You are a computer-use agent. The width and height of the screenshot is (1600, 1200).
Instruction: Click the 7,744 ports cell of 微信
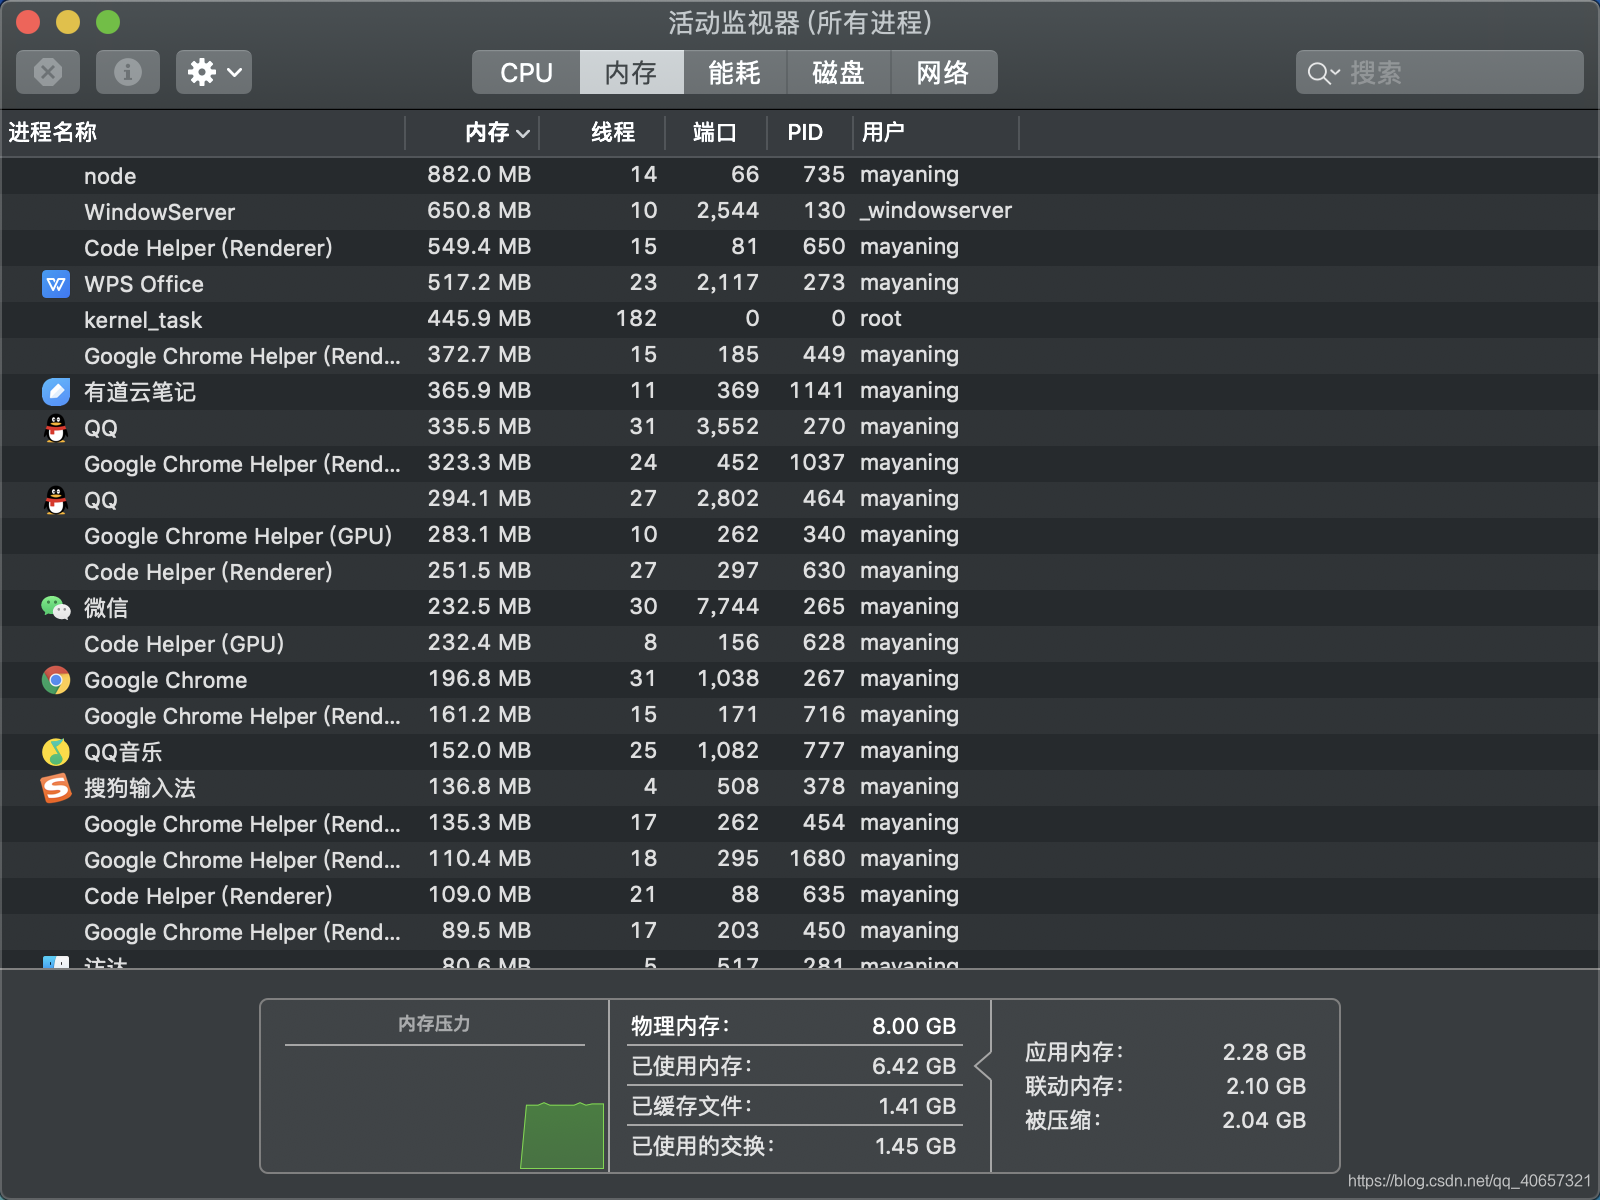(x=728, y=607)
